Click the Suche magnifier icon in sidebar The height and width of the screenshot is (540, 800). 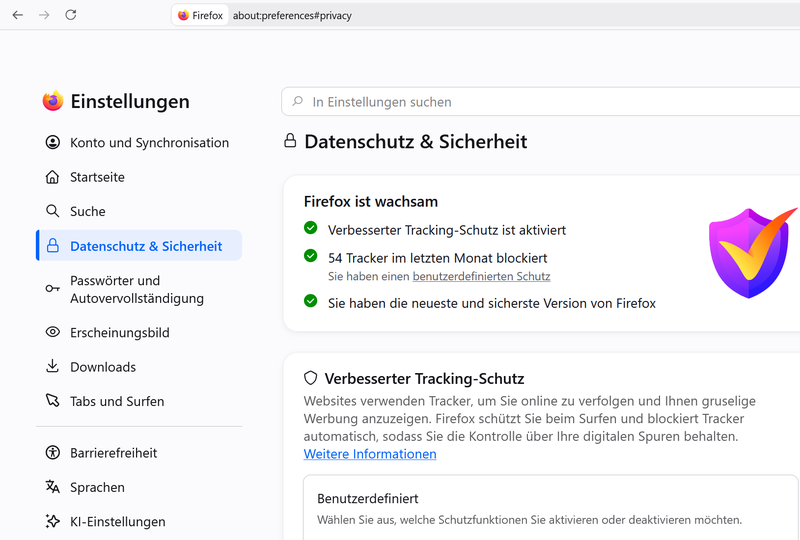pyautogui.click(x=53, y=211)
